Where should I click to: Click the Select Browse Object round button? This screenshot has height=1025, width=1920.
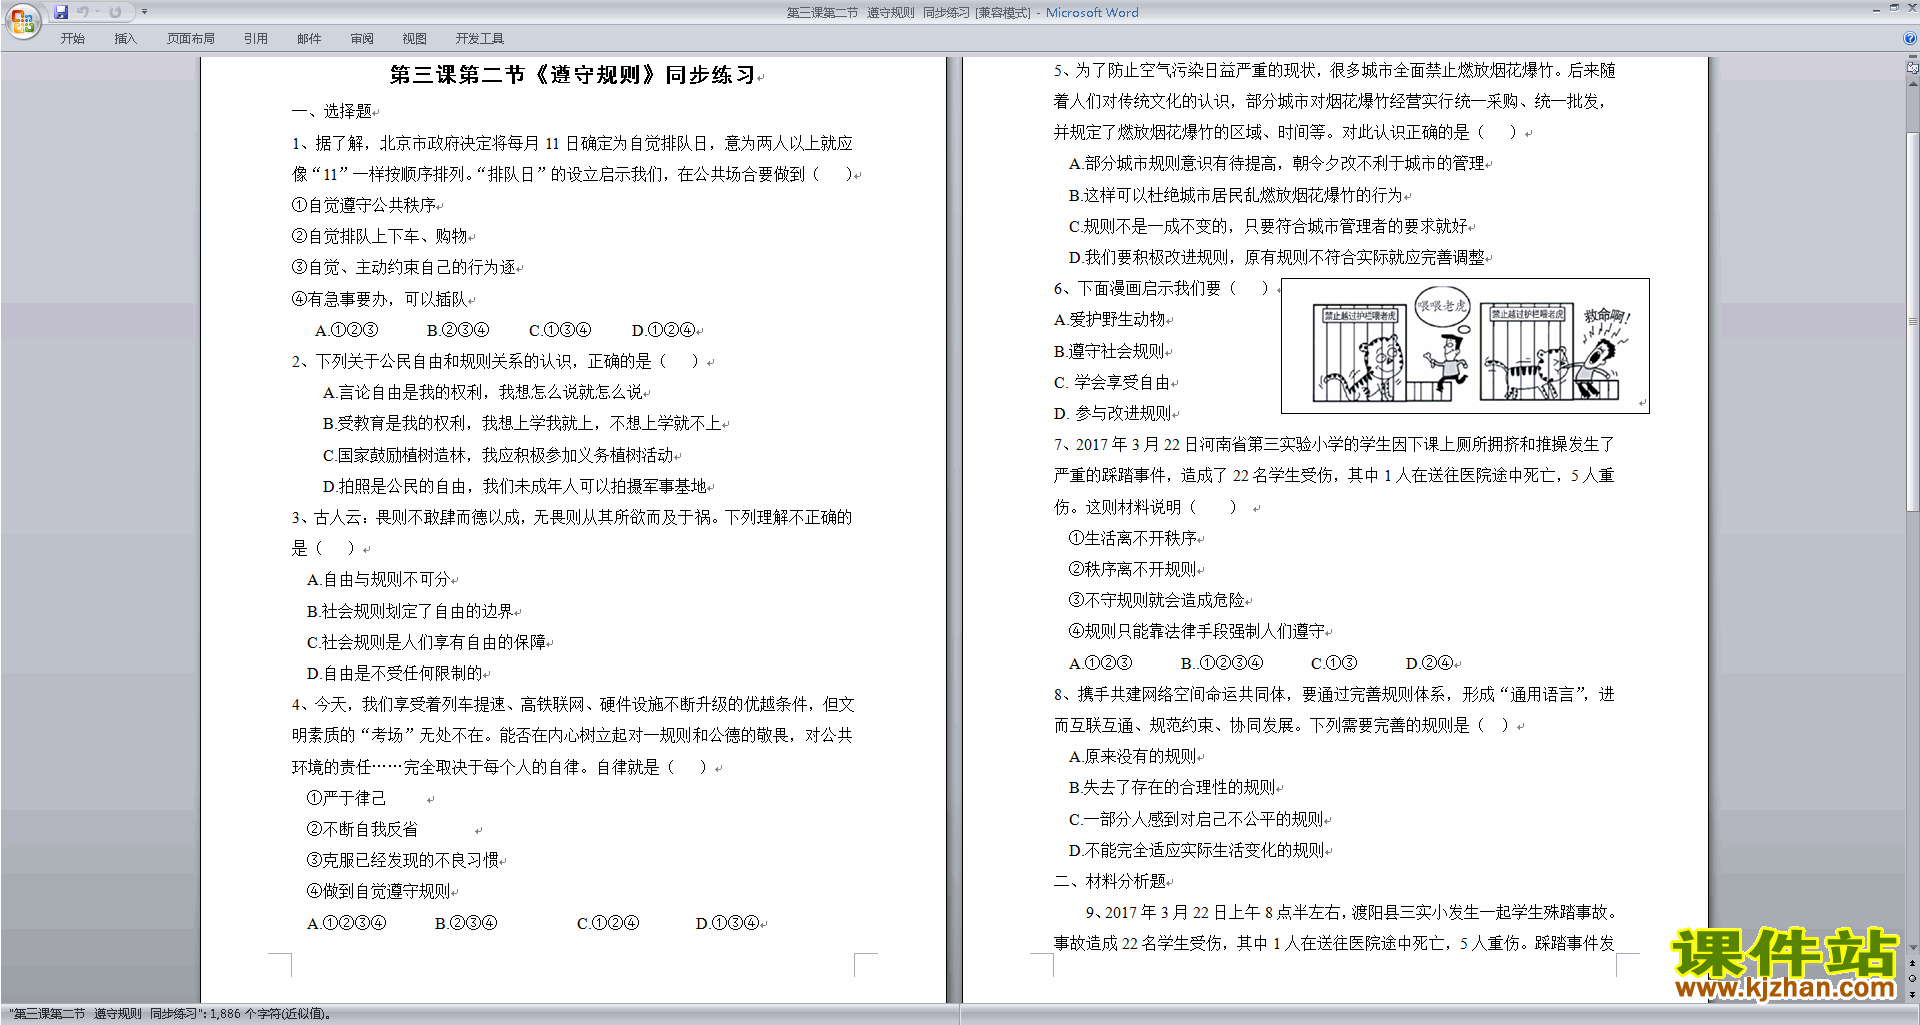click(x=1913, y=978)
